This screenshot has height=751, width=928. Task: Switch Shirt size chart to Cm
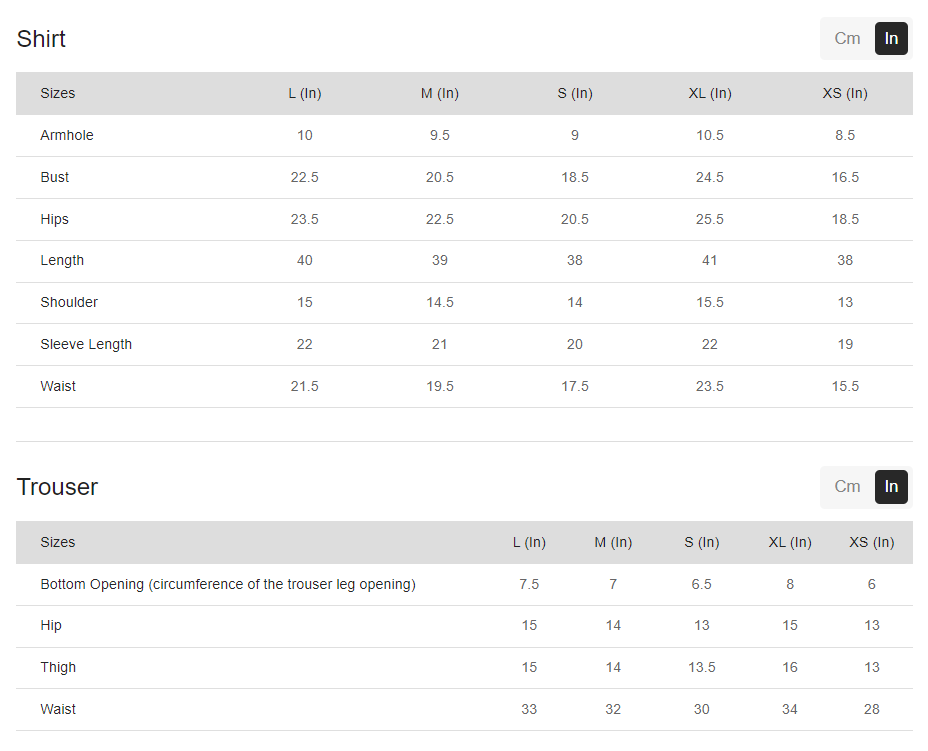(847, 39)
